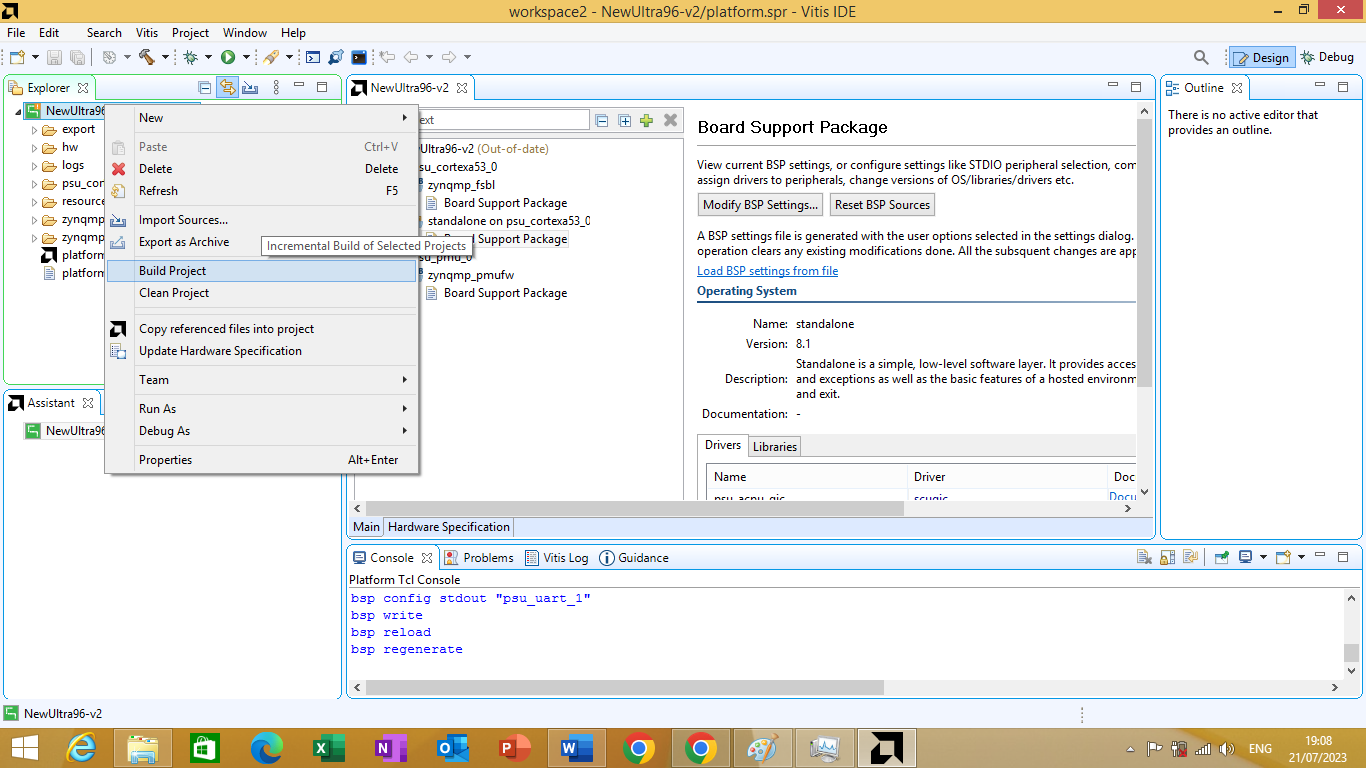Open the Run button dropdown arrow
Viewport: 1366px width, 768px height.
(245, 57)
